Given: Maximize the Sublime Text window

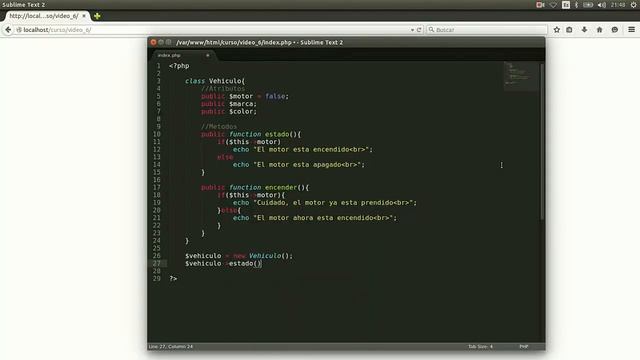Looking at the screenshot, I should tap(168, 42).
